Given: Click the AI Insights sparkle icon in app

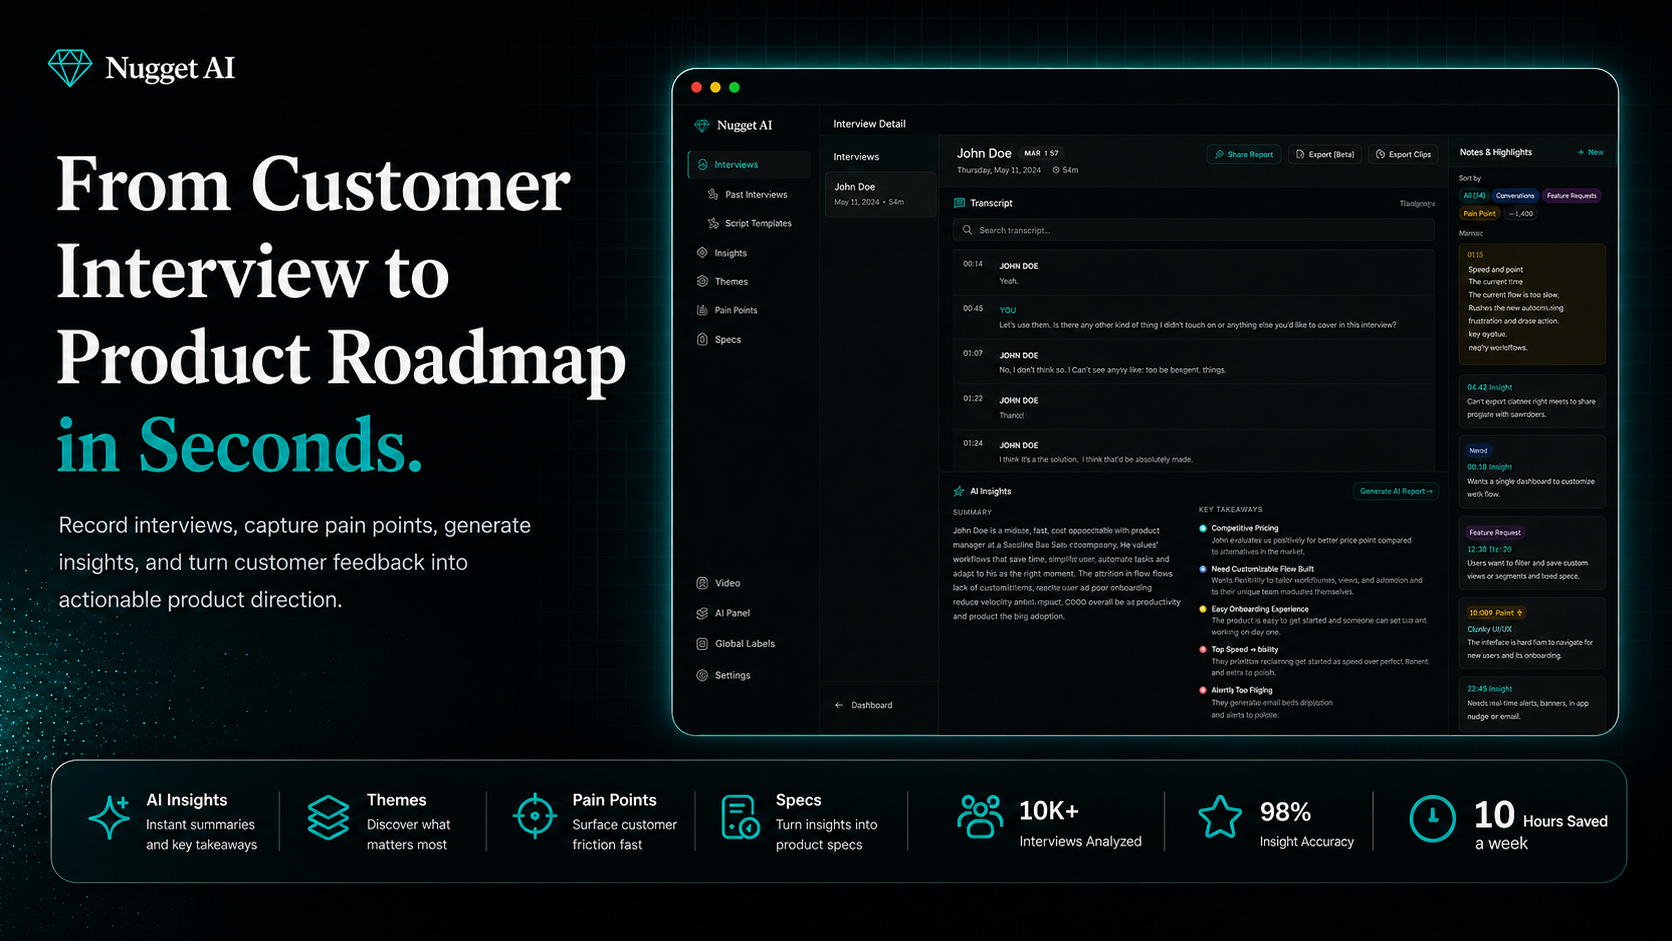Looking at the screenshot, I should [959, 491].
